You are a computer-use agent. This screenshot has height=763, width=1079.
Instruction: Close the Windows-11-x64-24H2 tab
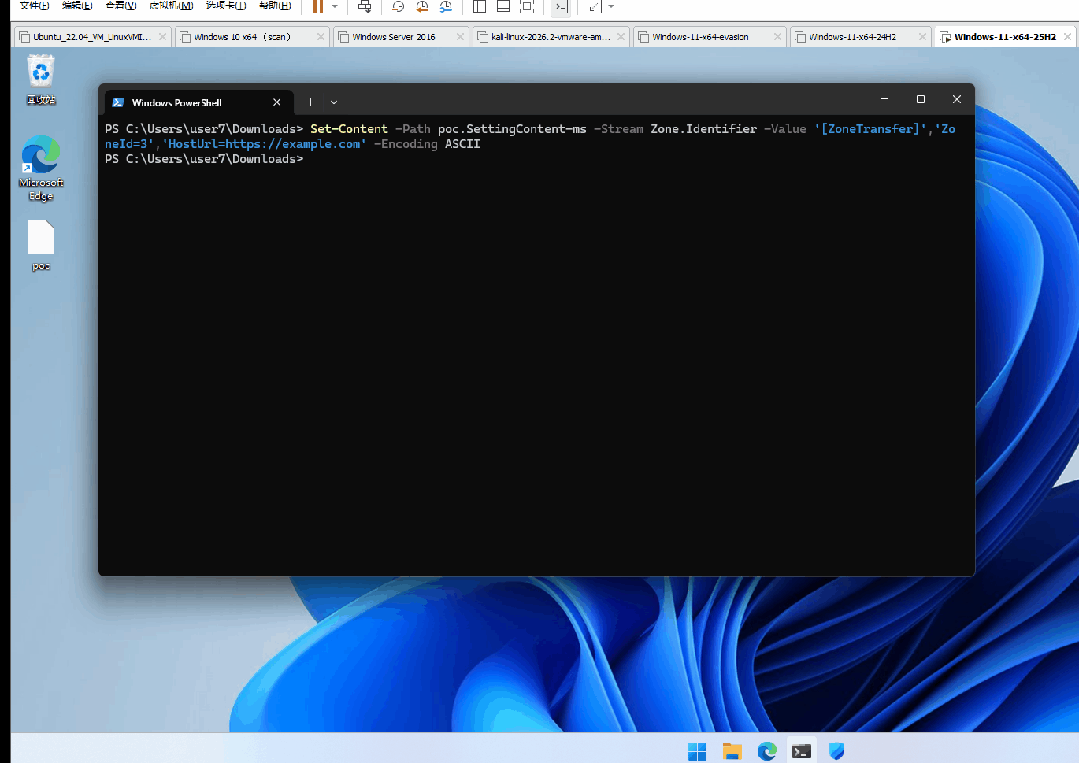(922, 36)
